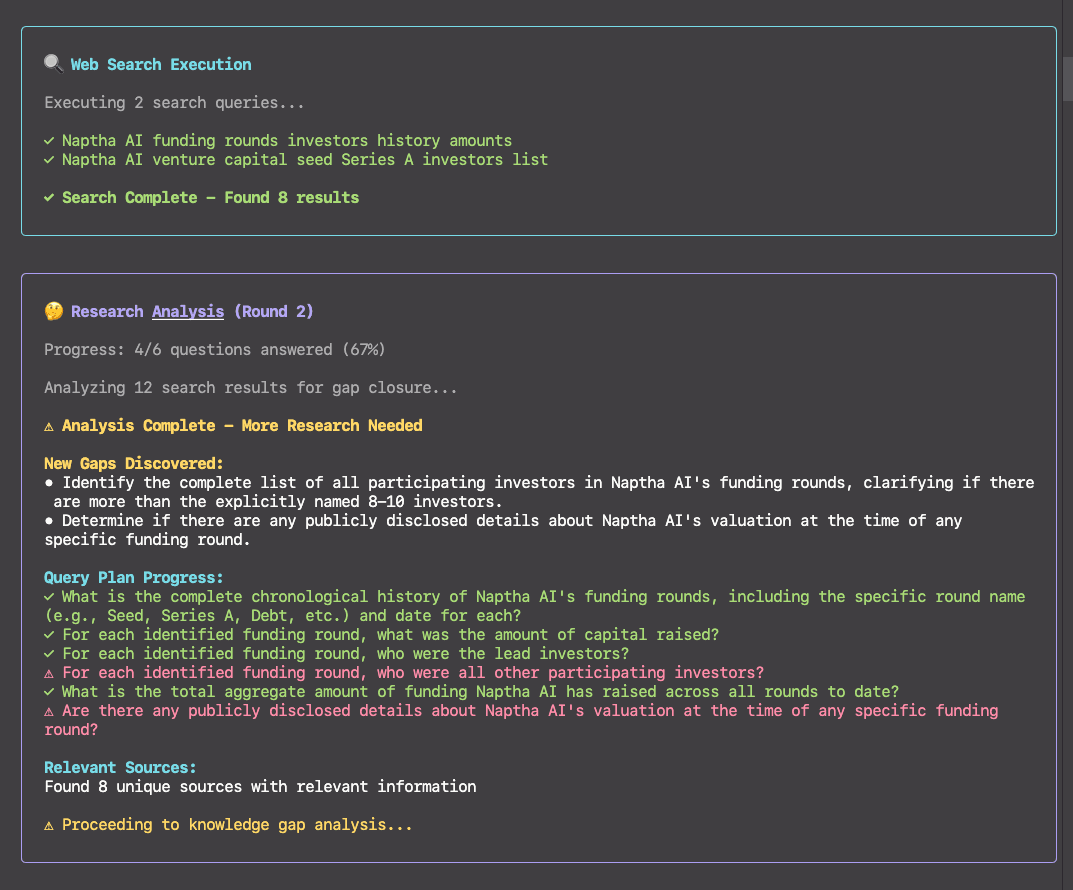Click 'Analyzing 12 search results for gap closure' line

pos(251,387)
